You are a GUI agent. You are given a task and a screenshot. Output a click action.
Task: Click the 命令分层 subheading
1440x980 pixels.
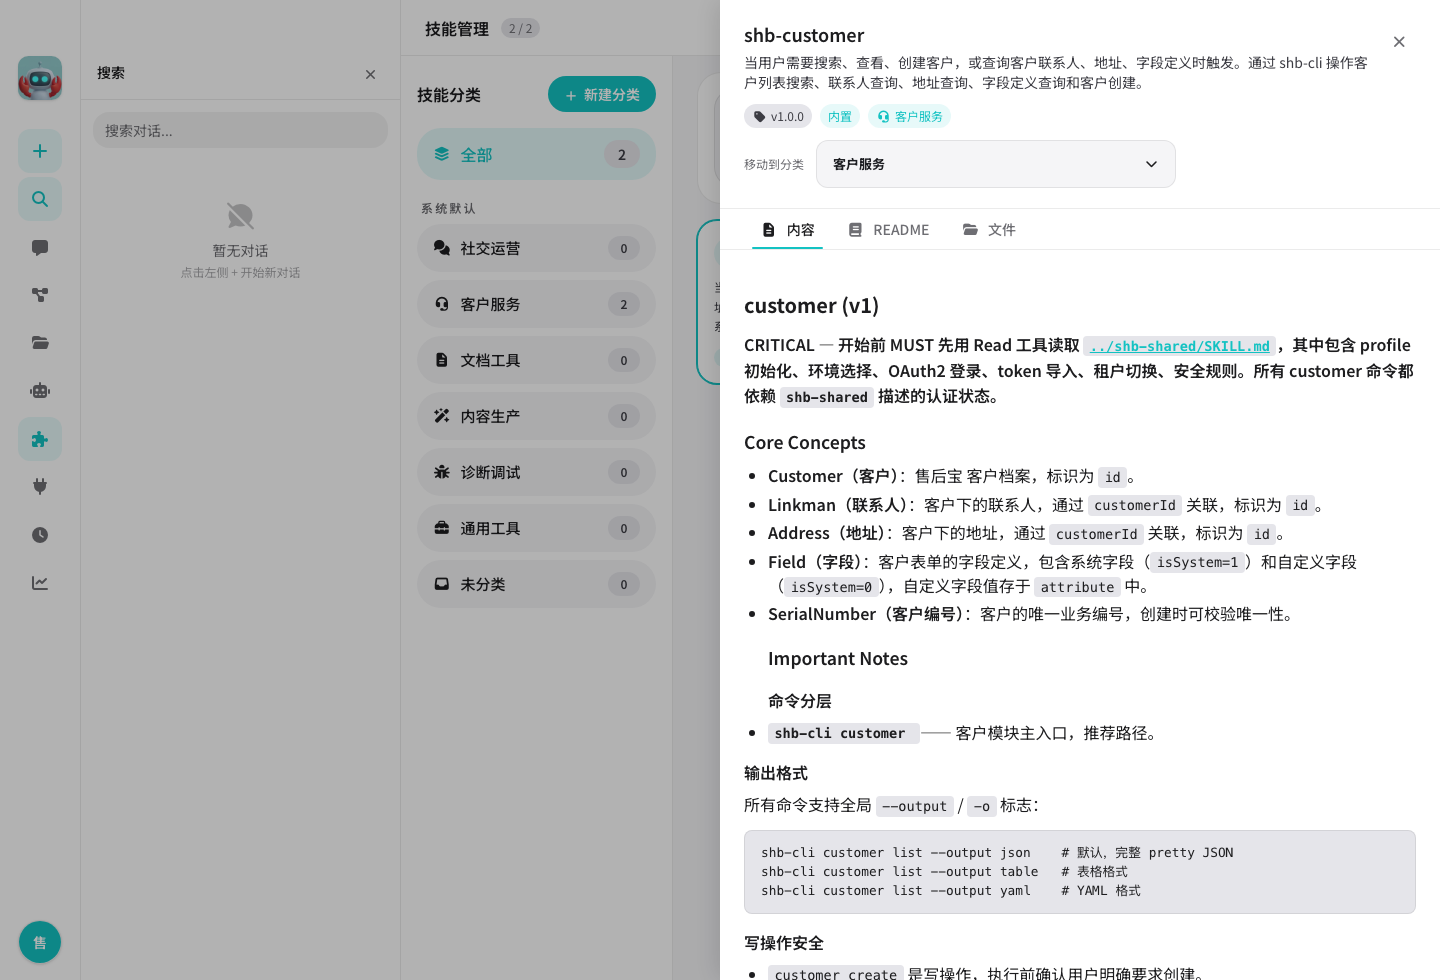[x=800, y=701]
